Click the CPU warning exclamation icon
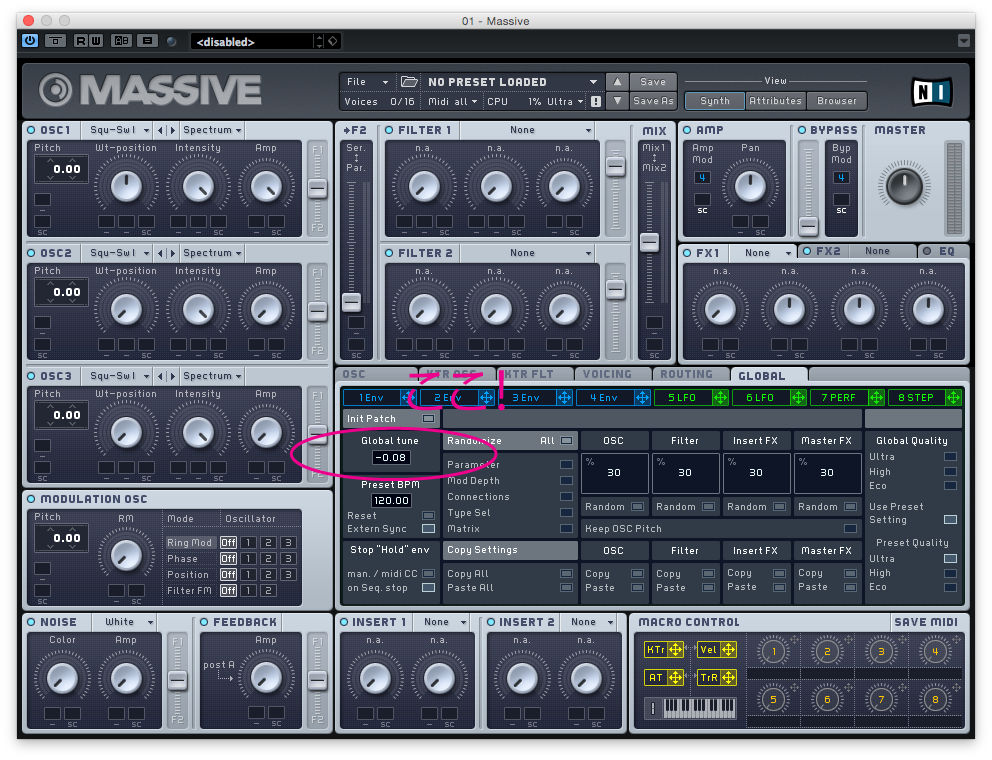 click(x=595, y=101)
